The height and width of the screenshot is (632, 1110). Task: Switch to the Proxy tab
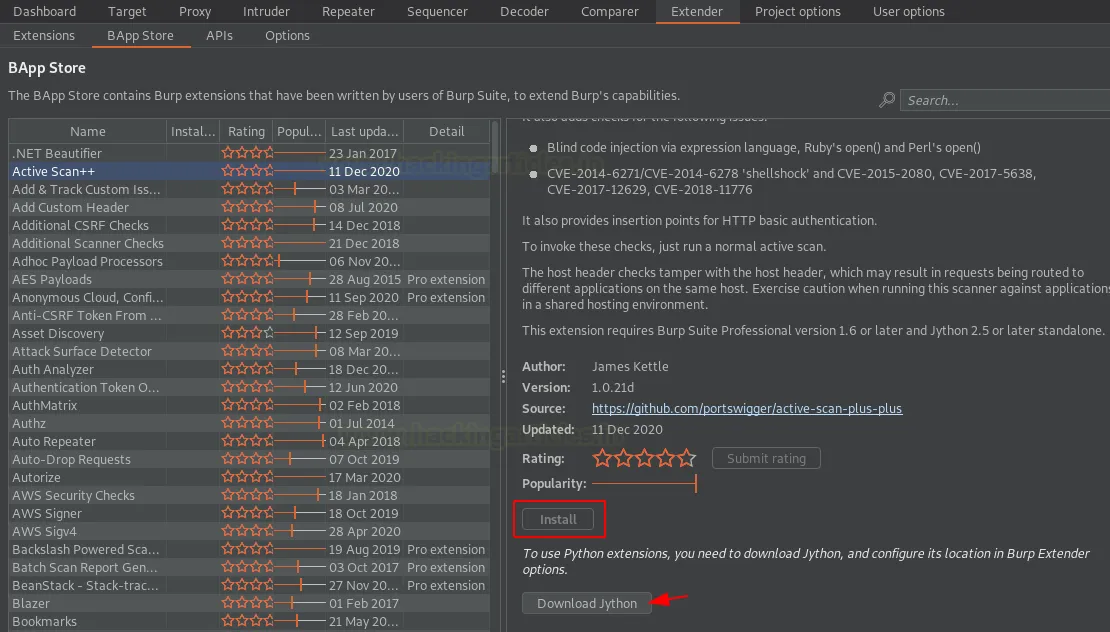click(195, 12)
